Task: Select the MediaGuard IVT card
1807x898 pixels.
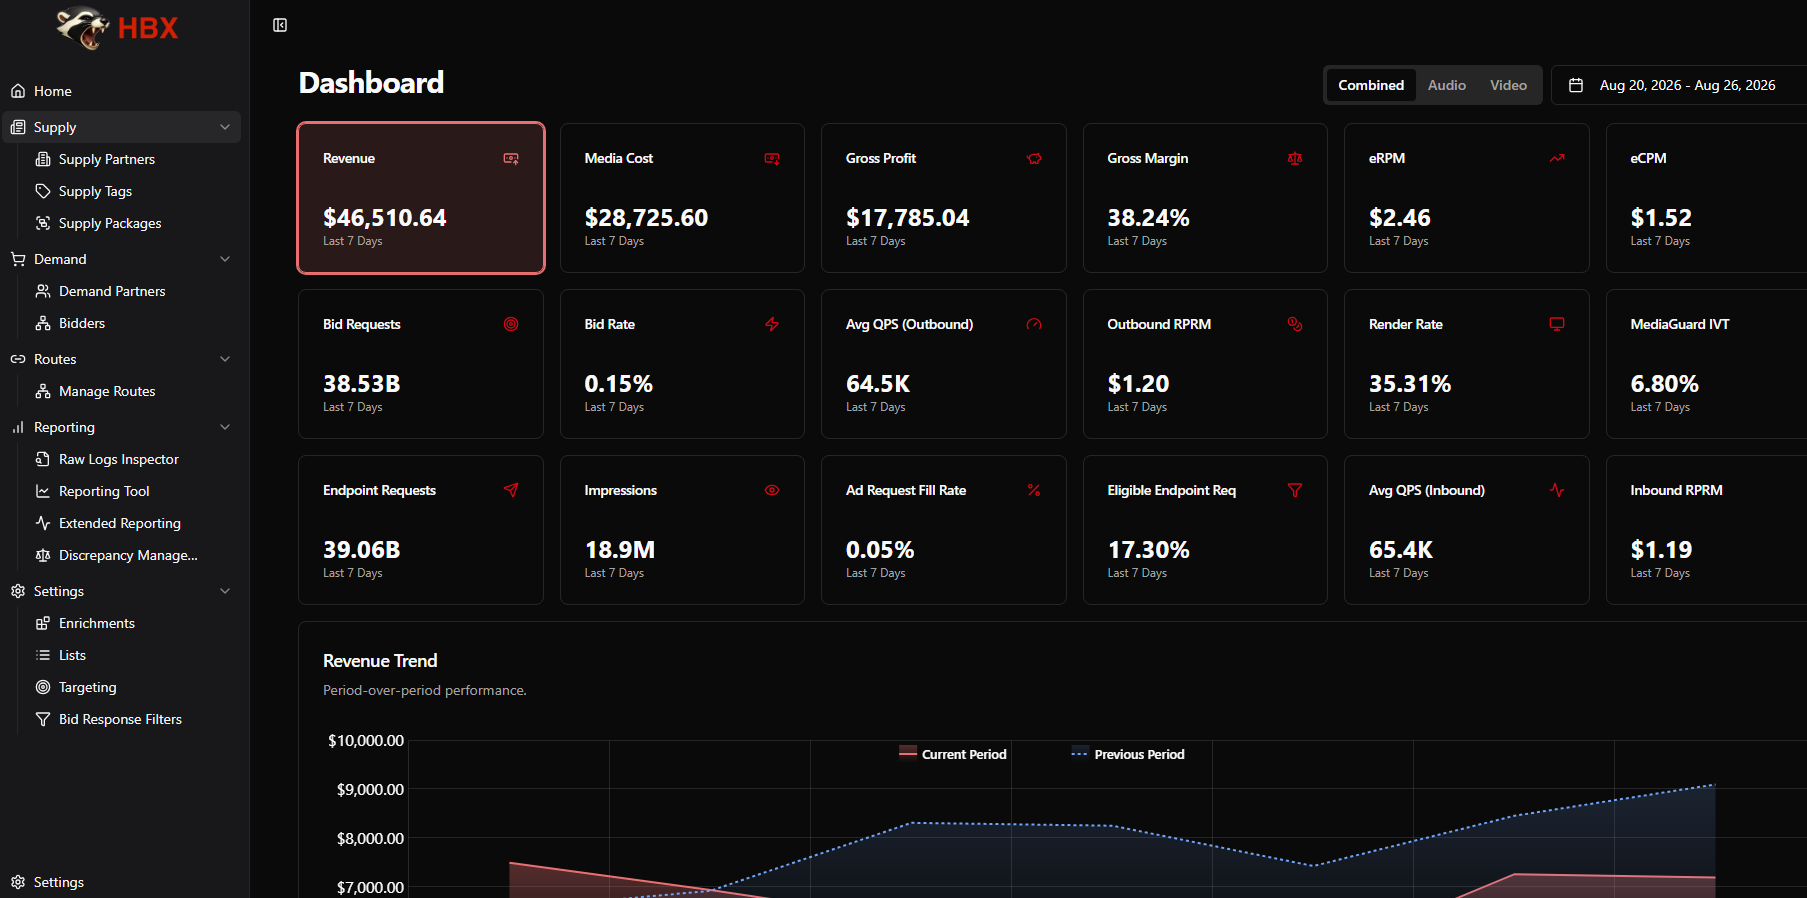Action: click(x=1706, y=364)
